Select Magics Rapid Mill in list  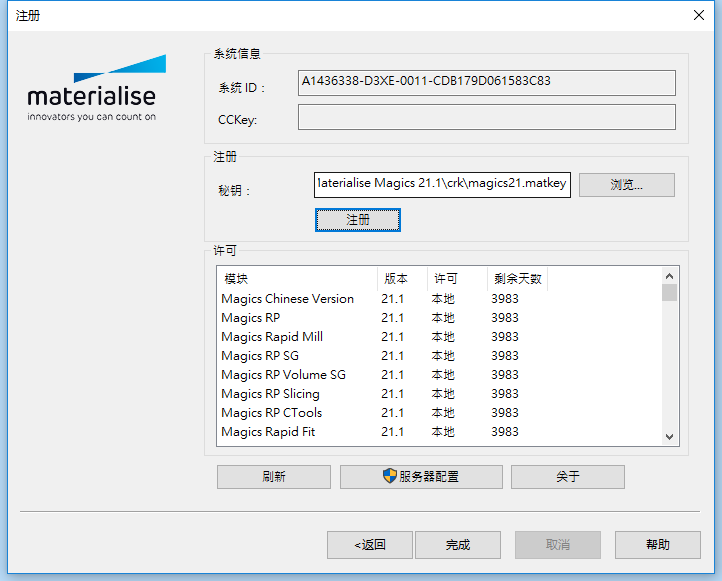tap(272, 337)
